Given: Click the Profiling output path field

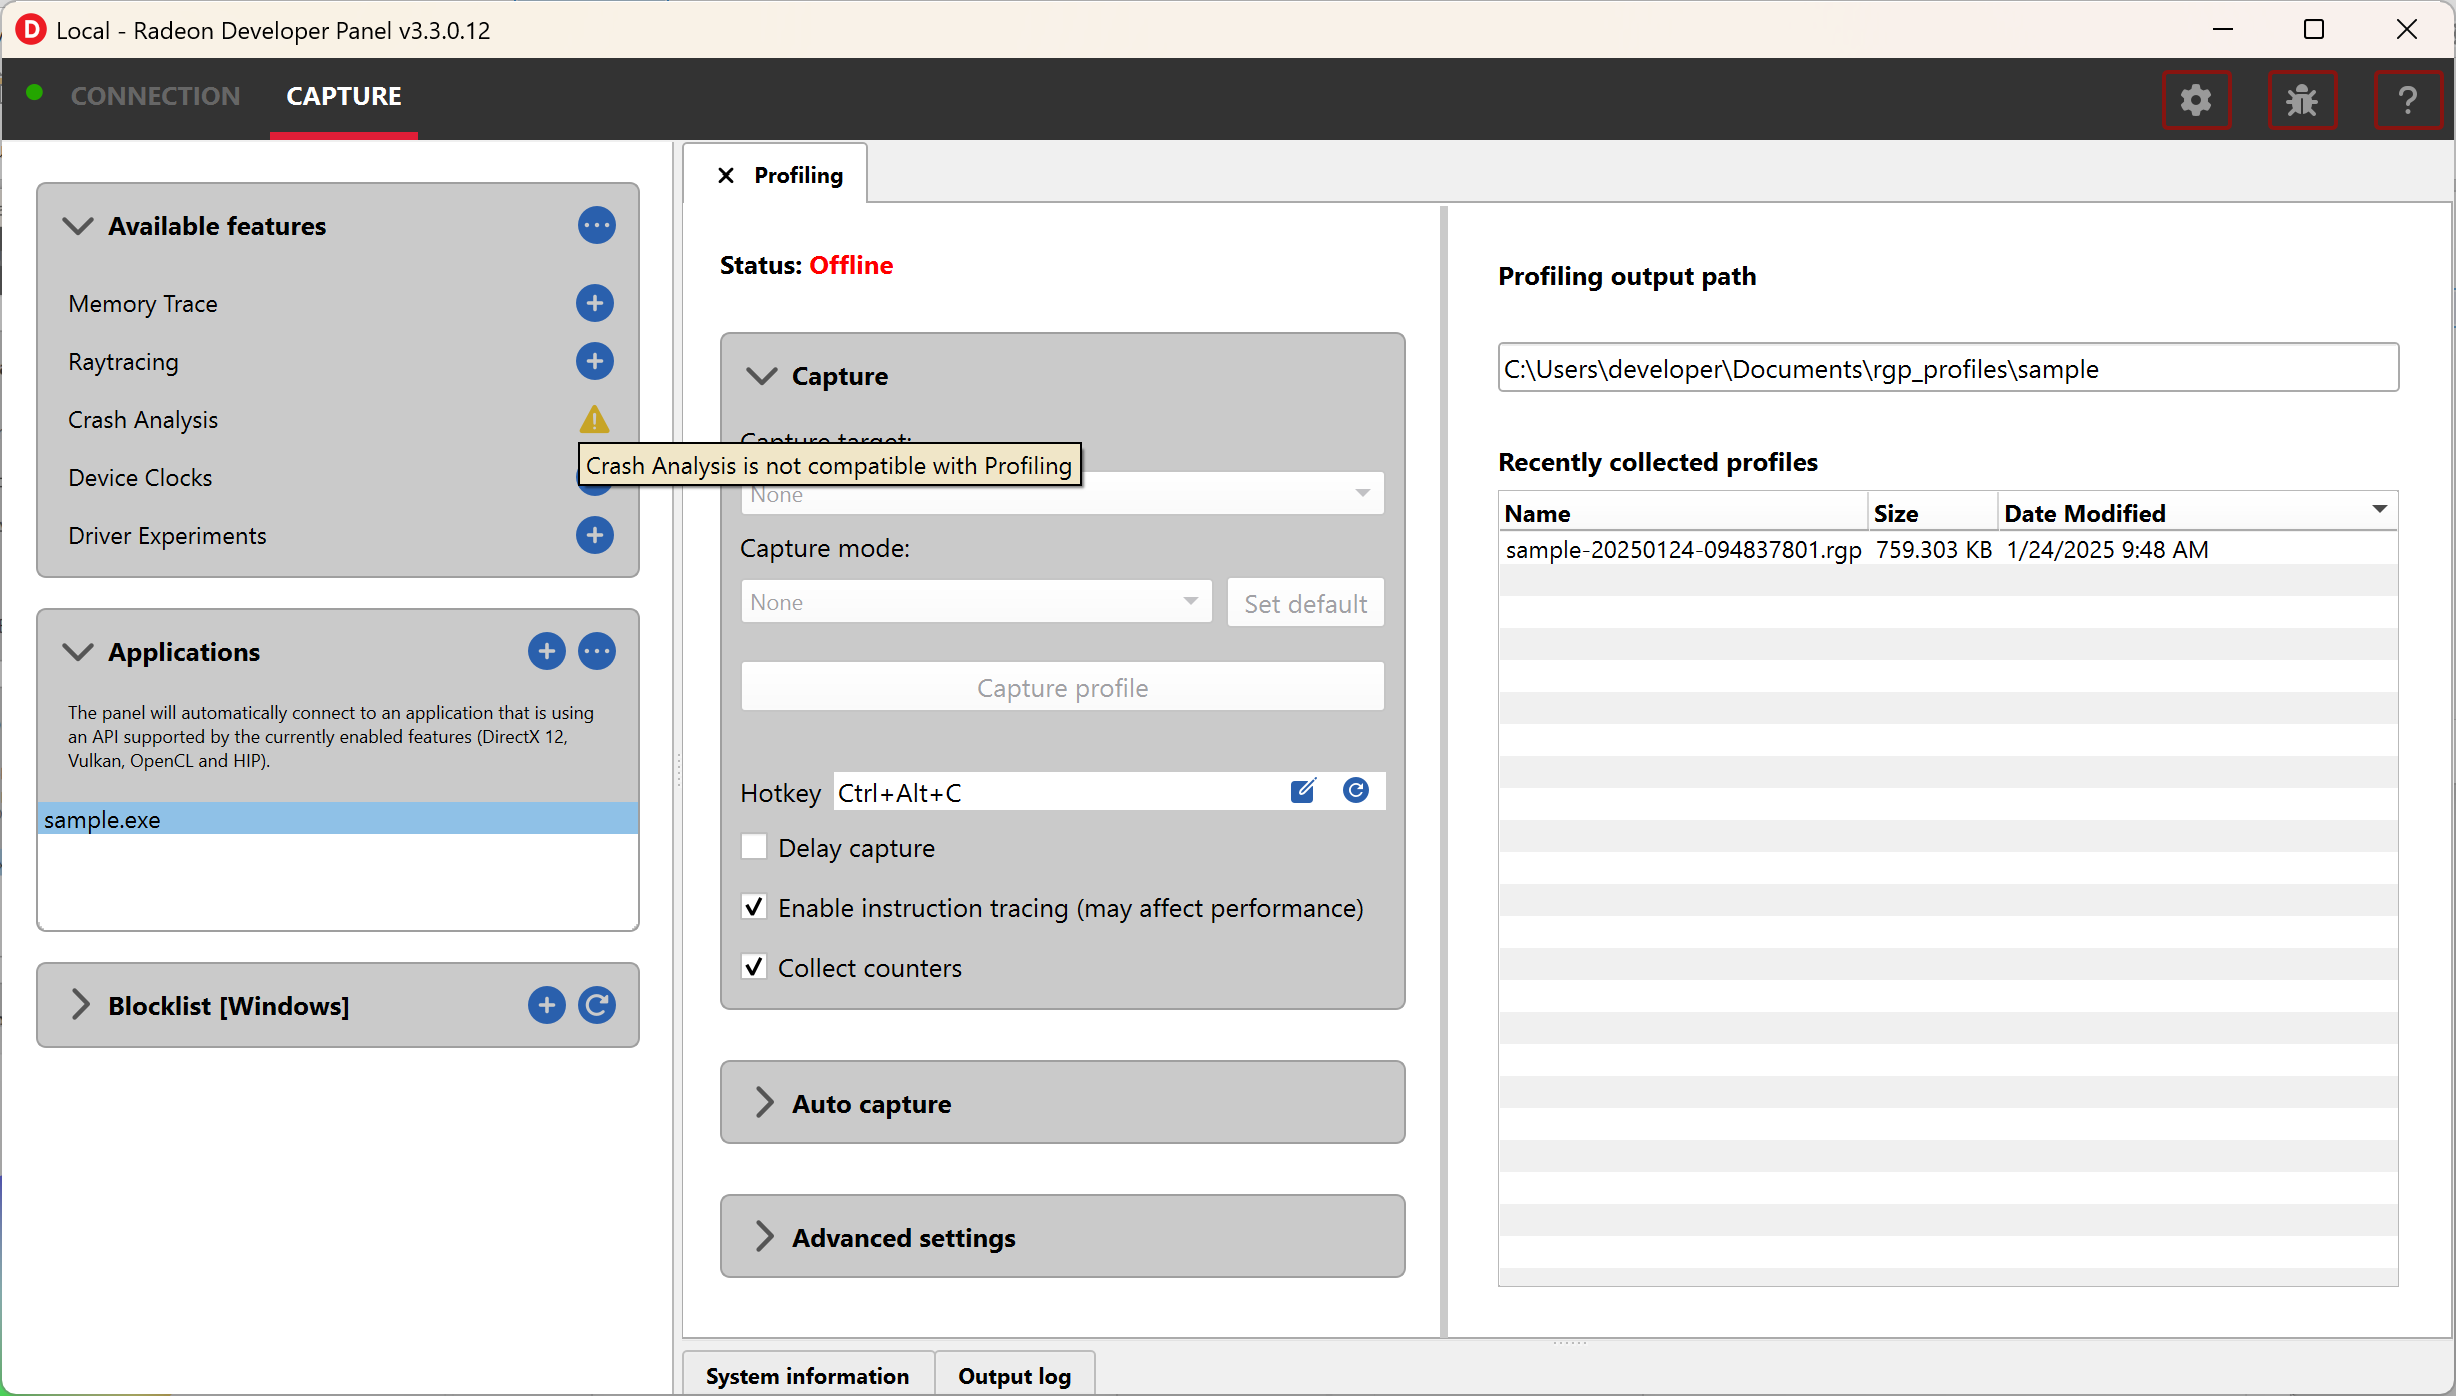Looking at the screenshot, I should click(1947, 369).
